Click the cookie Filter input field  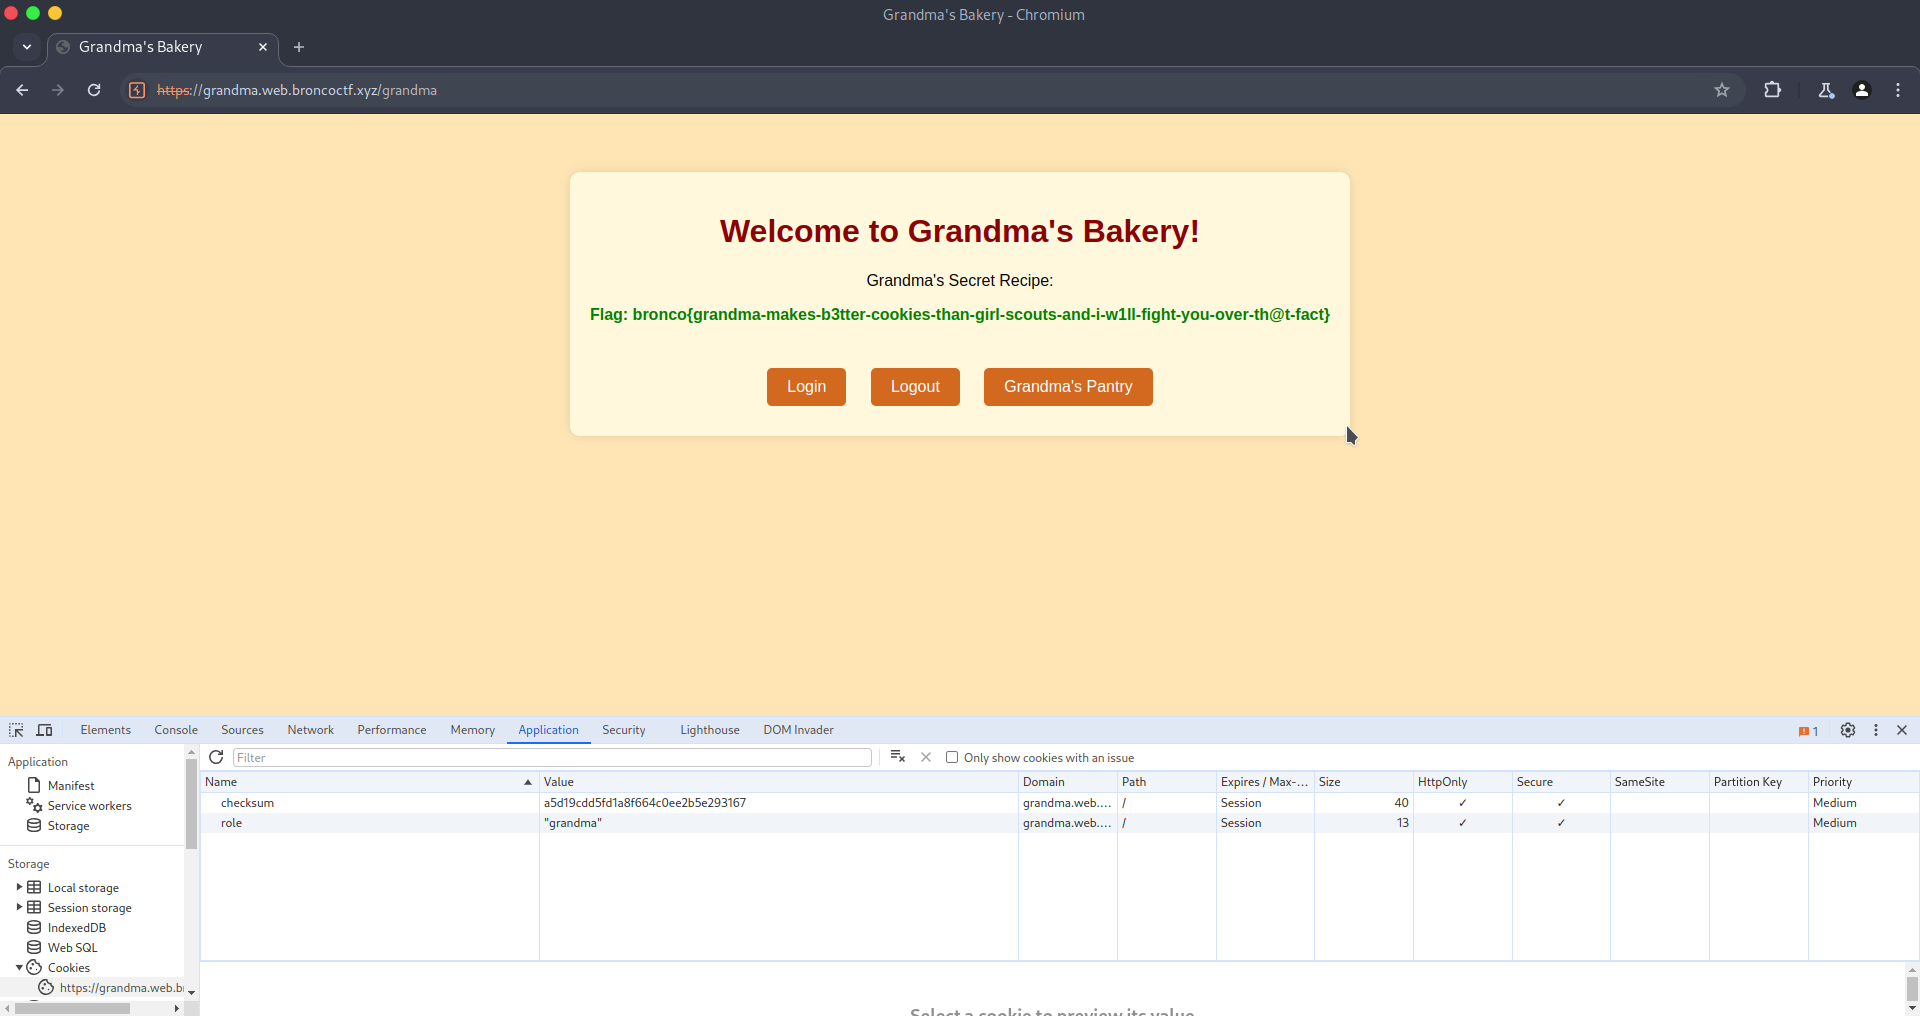(x=551, y=758)
